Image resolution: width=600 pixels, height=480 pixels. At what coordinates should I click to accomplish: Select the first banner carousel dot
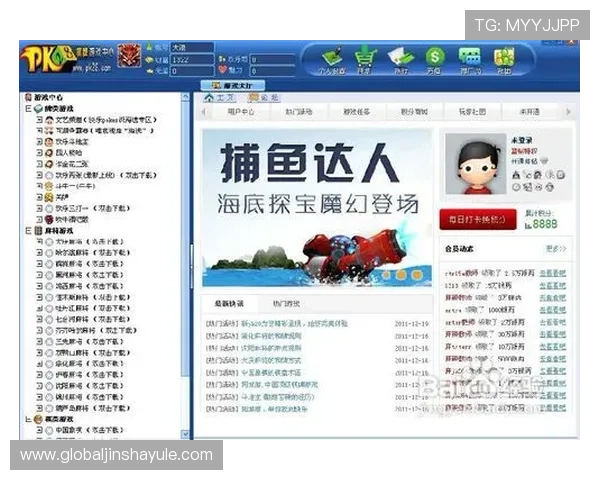coord(385,274)
